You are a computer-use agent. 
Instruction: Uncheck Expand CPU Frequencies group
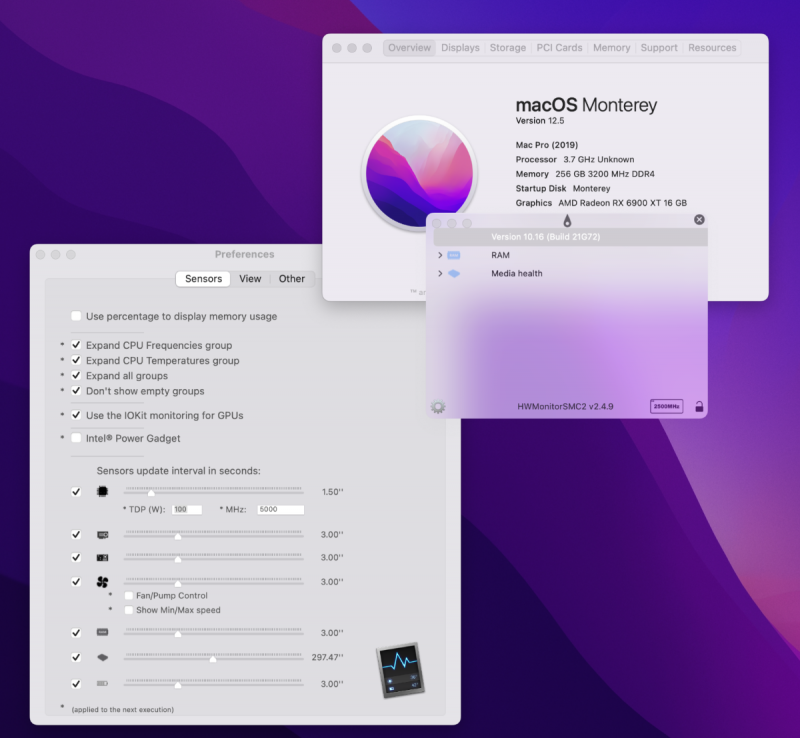(76, 345)
